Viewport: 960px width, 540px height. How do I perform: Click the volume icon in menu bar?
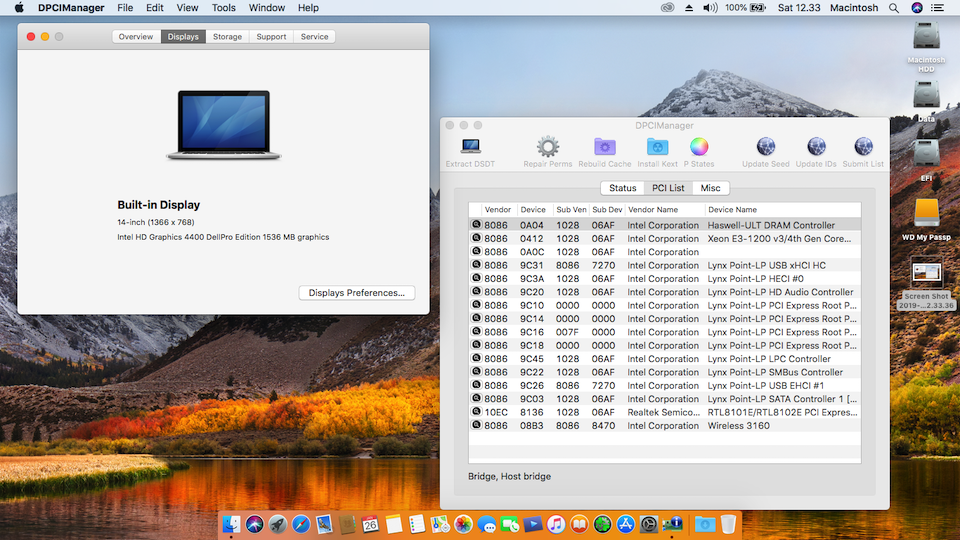tap(709, 8)
